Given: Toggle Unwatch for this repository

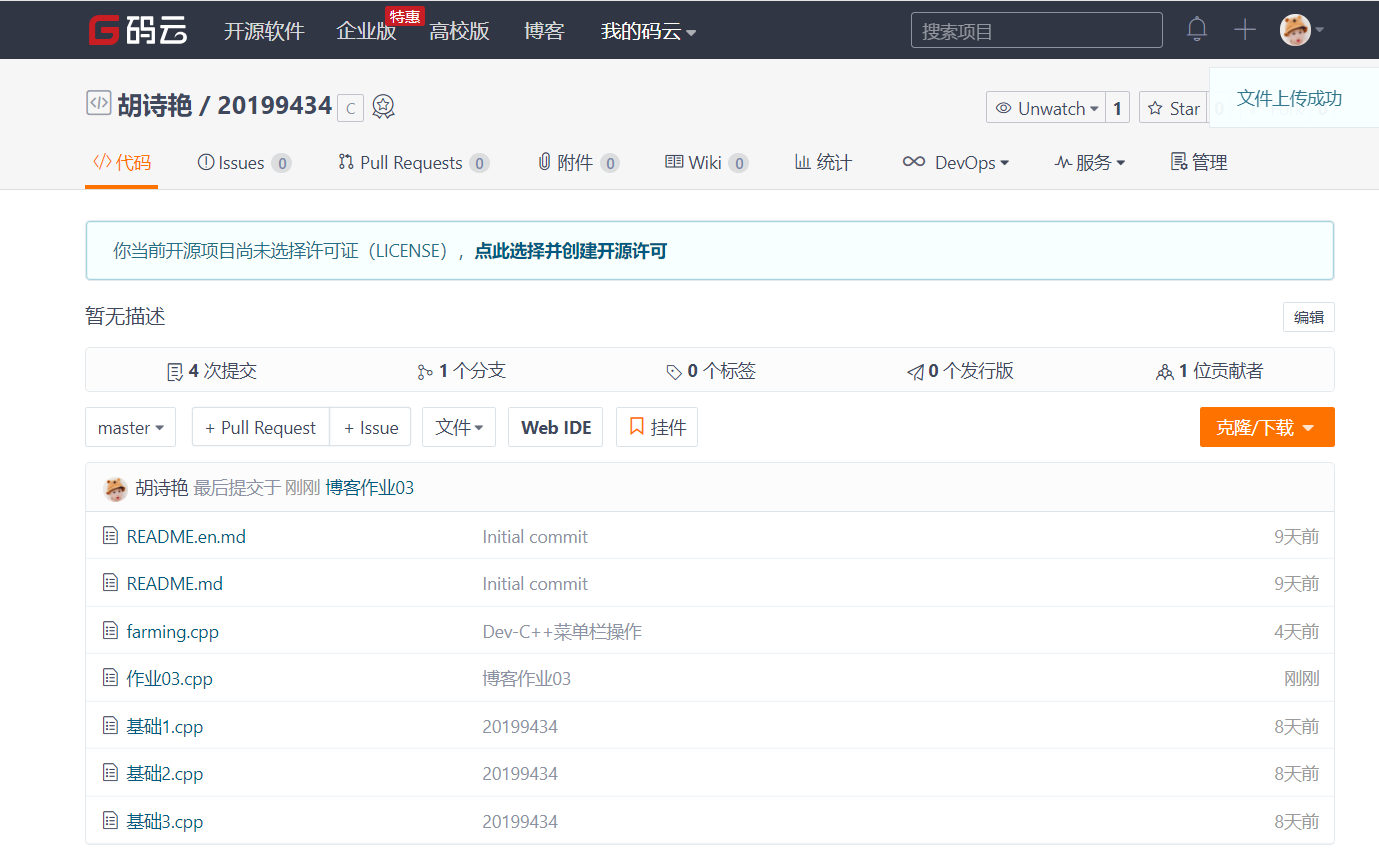Looking at the screenshot, I should (x=1047, y=108).
